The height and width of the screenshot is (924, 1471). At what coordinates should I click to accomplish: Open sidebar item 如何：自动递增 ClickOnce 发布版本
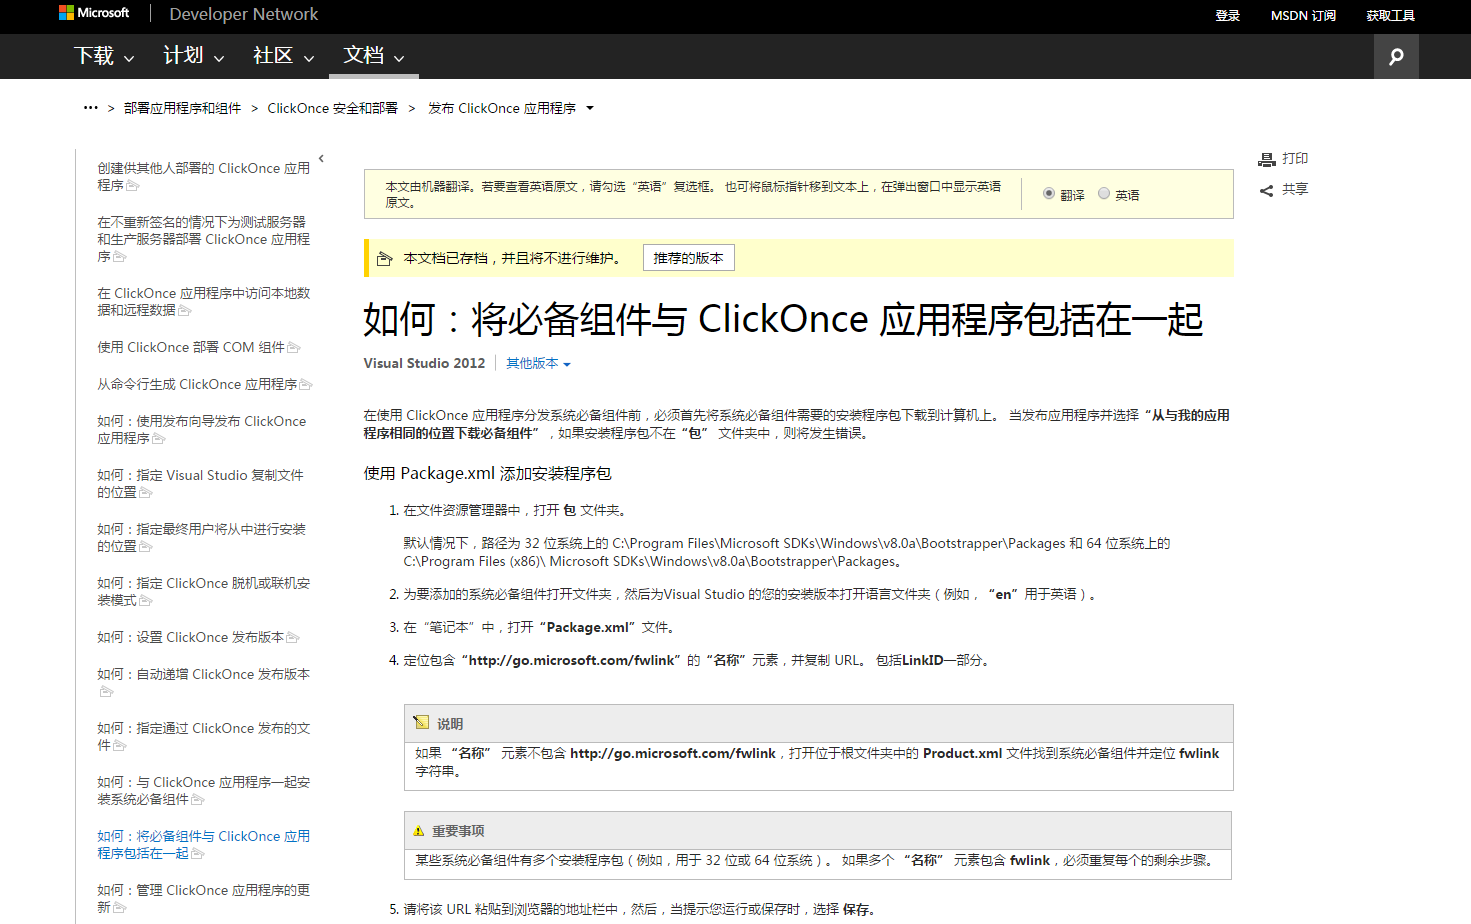click(203, 674)
